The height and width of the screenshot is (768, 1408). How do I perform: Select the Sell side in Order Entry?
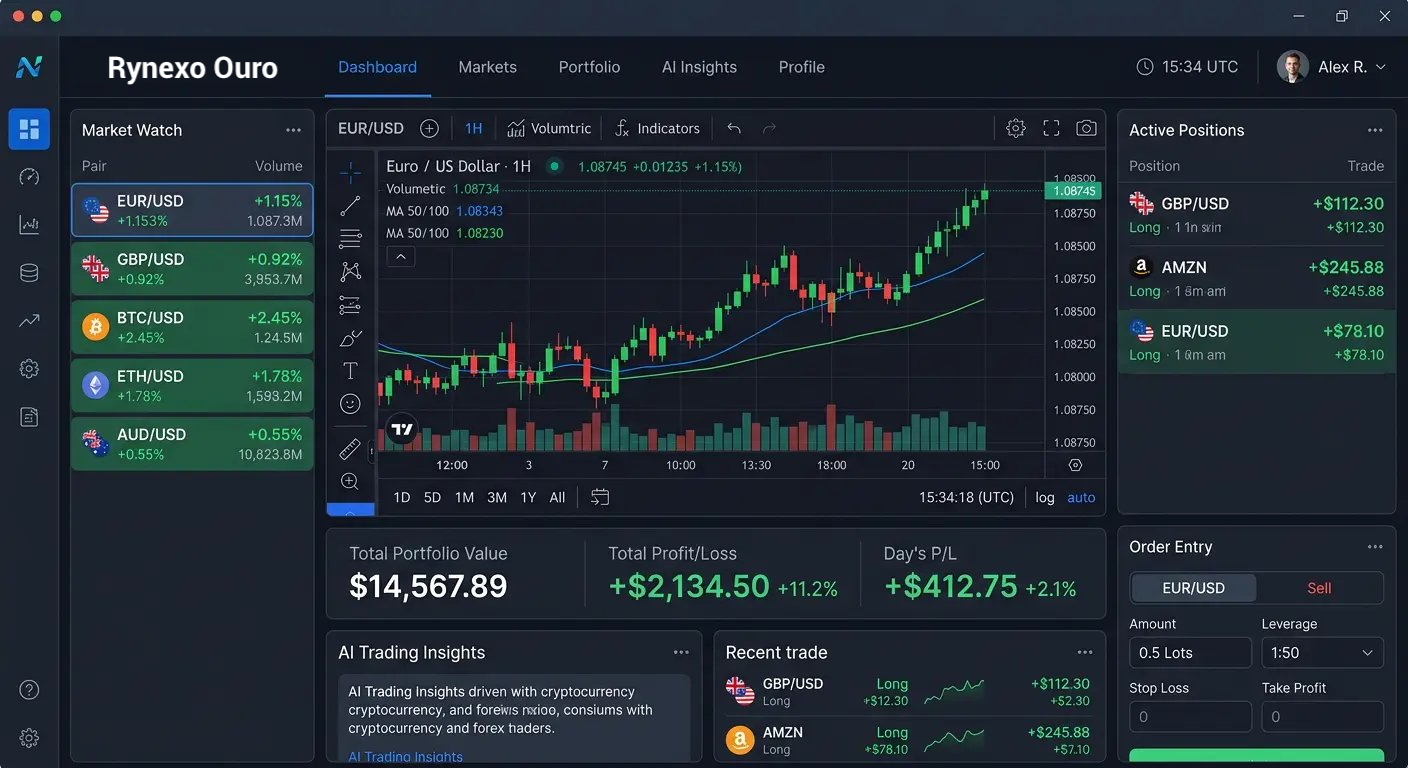tap(1319, 588)
